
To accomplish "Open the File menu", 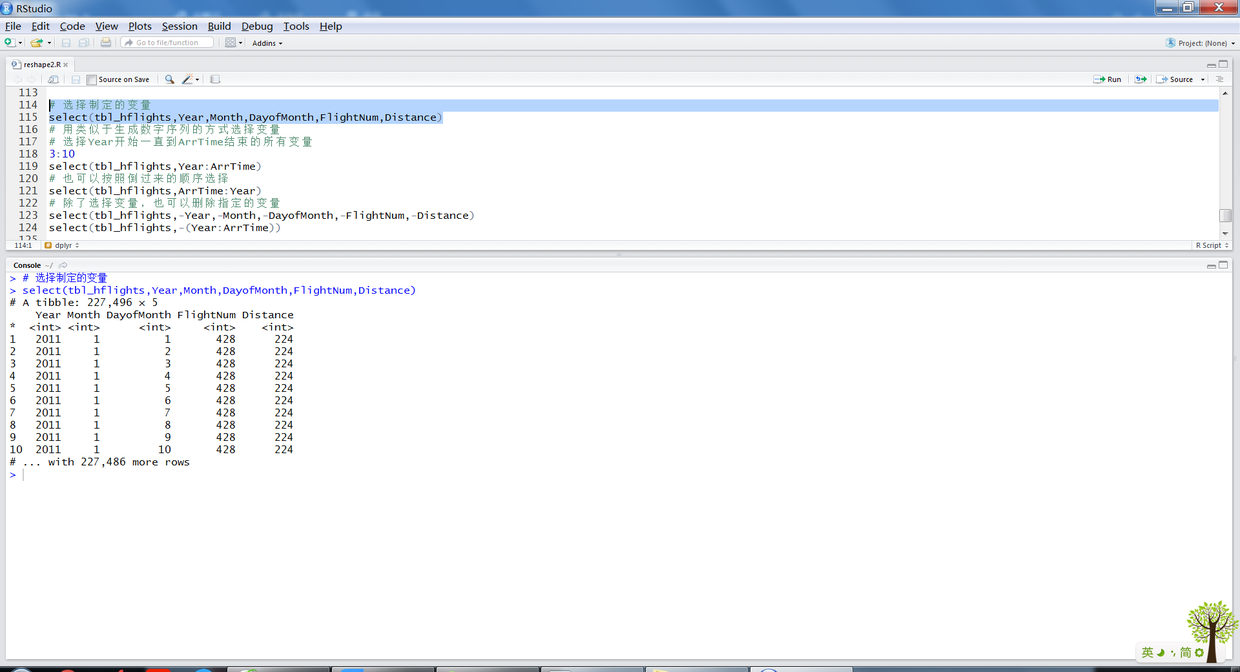I will coord(13,26).
